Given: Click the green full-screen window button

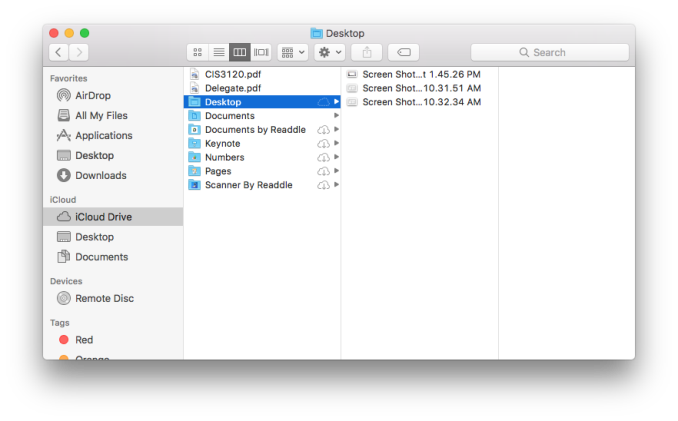Looking at the screenshot, I should pos(85,33).
